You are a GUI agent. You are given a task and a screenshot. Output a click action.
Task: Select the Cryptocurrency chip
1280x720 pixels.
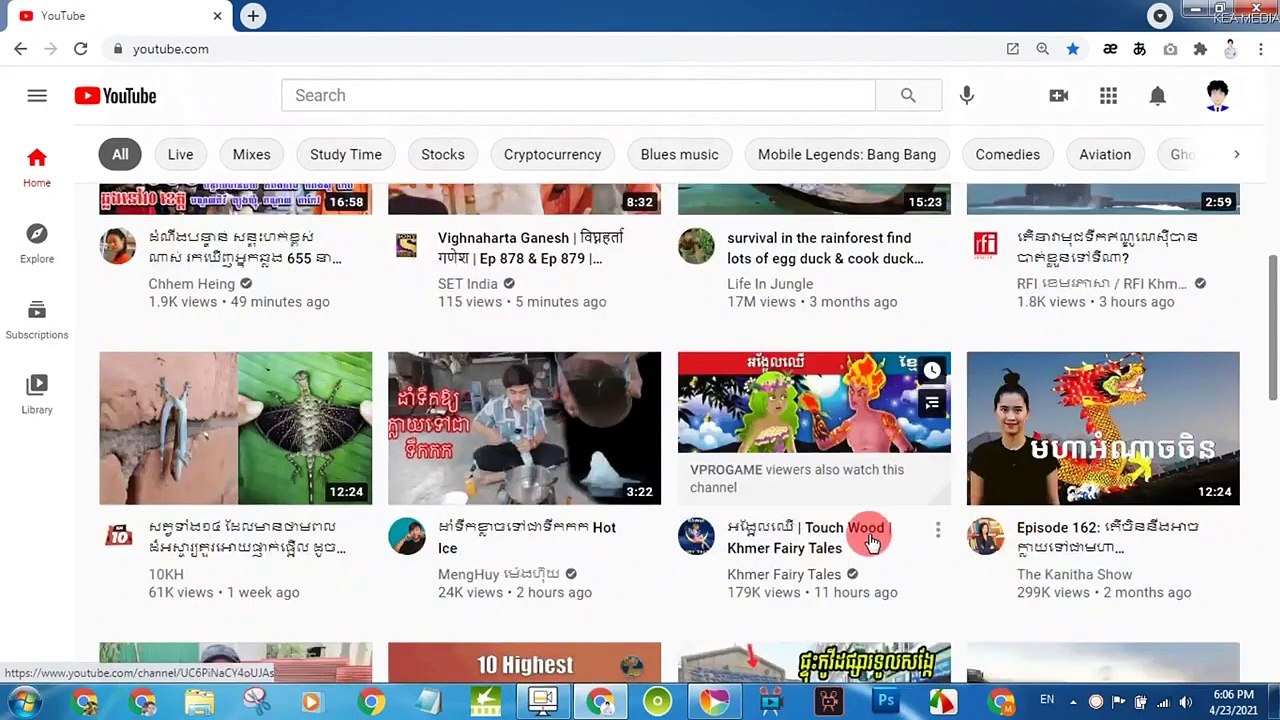(553, 154)
